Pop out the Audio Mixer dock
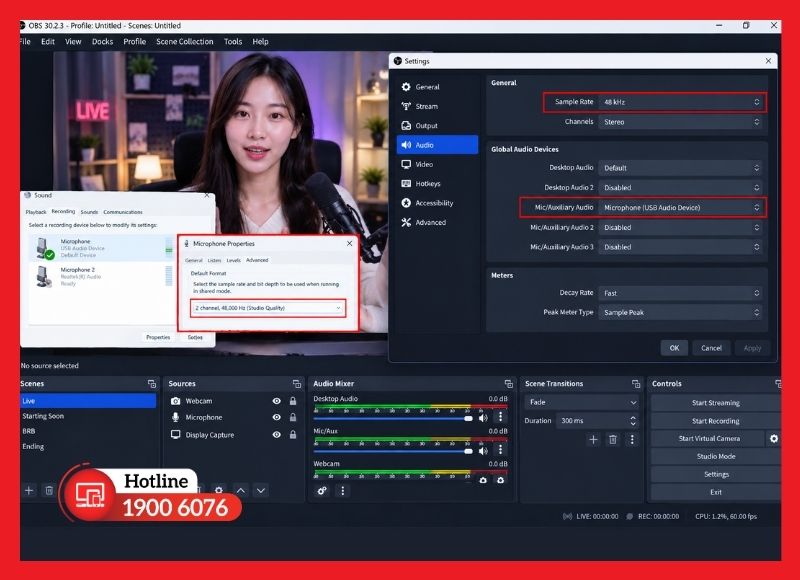The image size is (800, 580). (509, 384)
